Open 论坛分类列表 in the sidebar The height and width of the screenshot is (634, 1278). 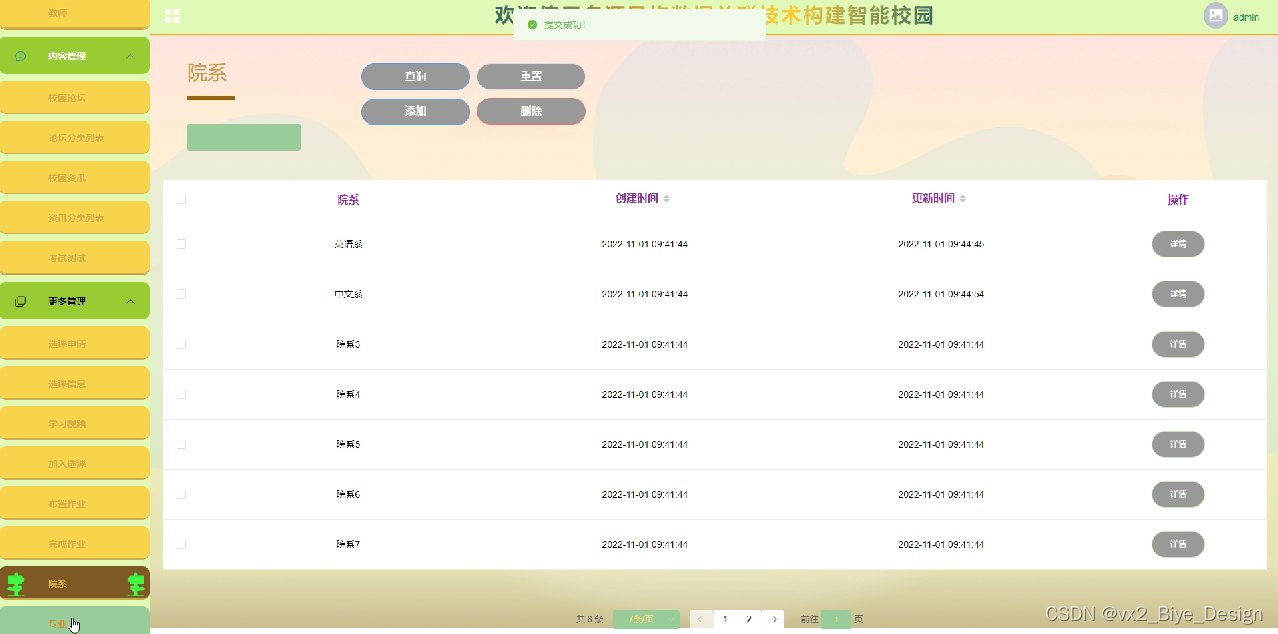pos(75,138)
